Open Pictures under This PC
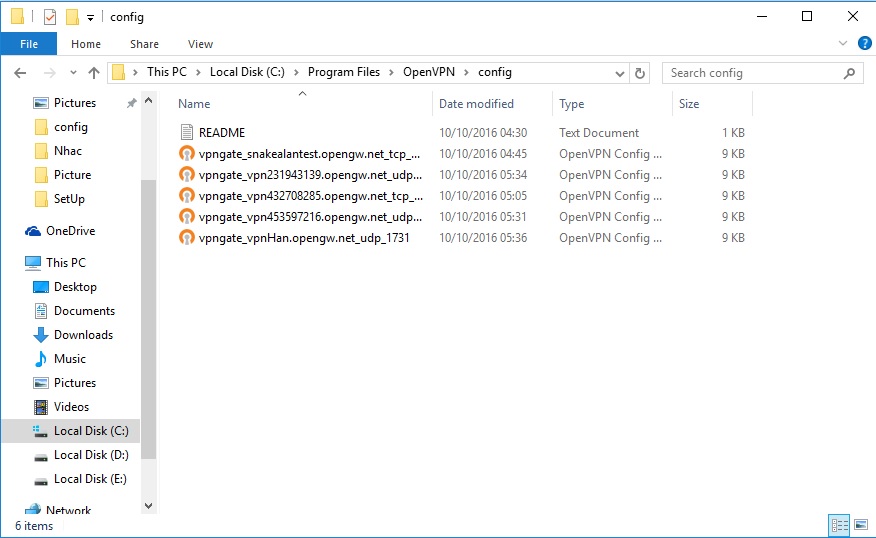This screenshot has width=876, height=538. pyautogui.click(x=65, y=383)
